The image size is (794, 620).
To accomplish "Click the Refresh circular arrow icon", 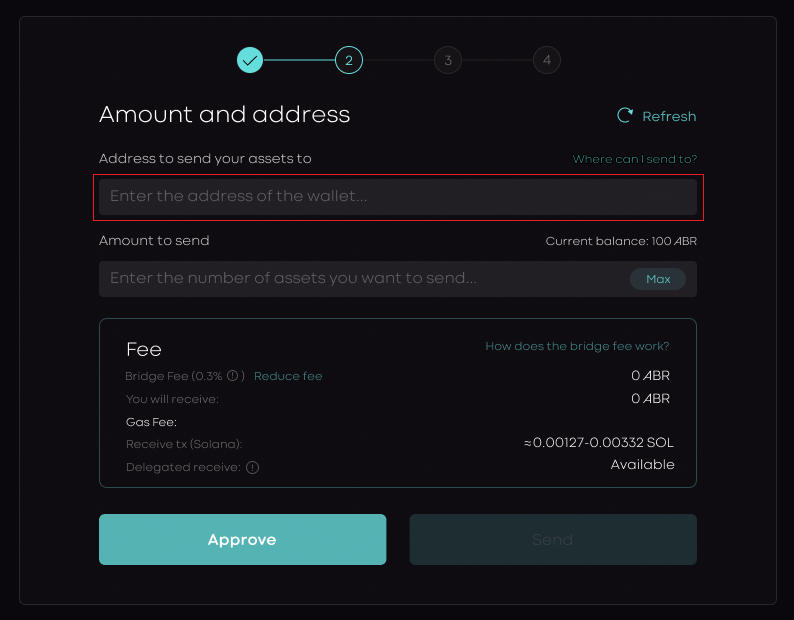I will (625, 116).
